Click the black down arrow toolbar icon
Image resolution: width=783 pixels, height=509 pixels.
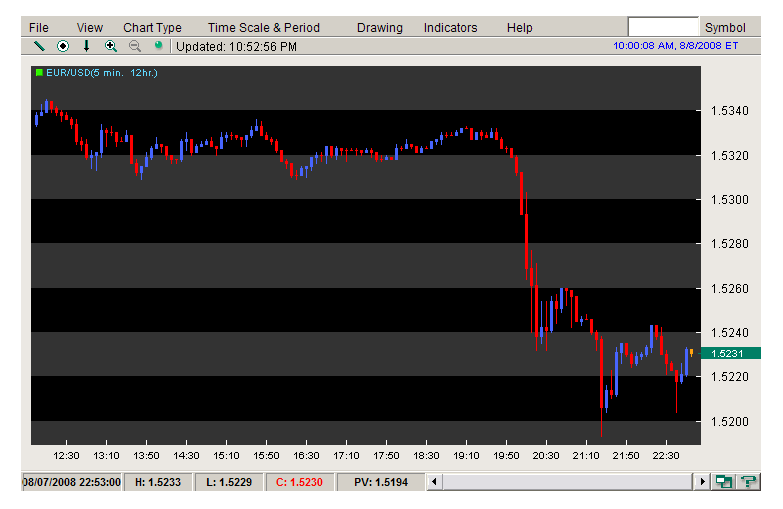click(x=87, y=46)
